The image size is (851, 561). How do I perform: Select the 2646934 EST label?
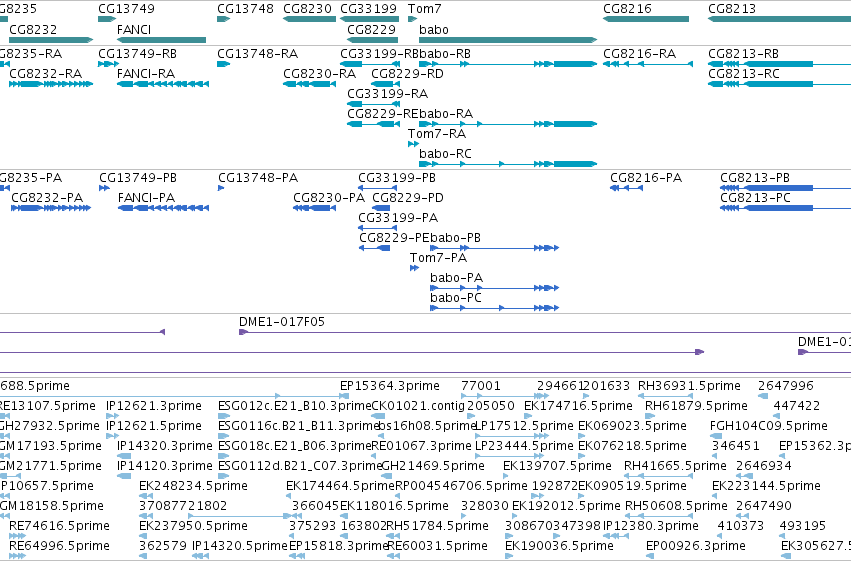click(764, 466)
